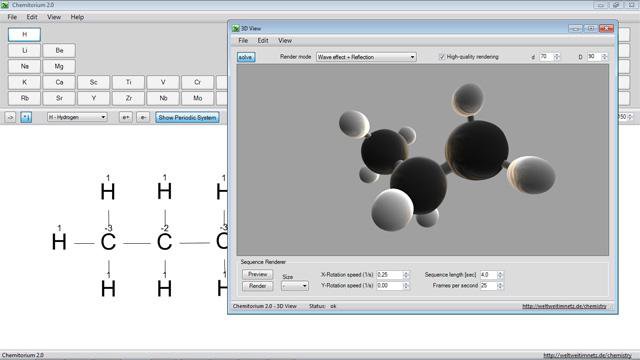Image resolution: width=640 pixels, height=360 pixels.
Task: Click Show Periodic System button
Action: (187, 118)
